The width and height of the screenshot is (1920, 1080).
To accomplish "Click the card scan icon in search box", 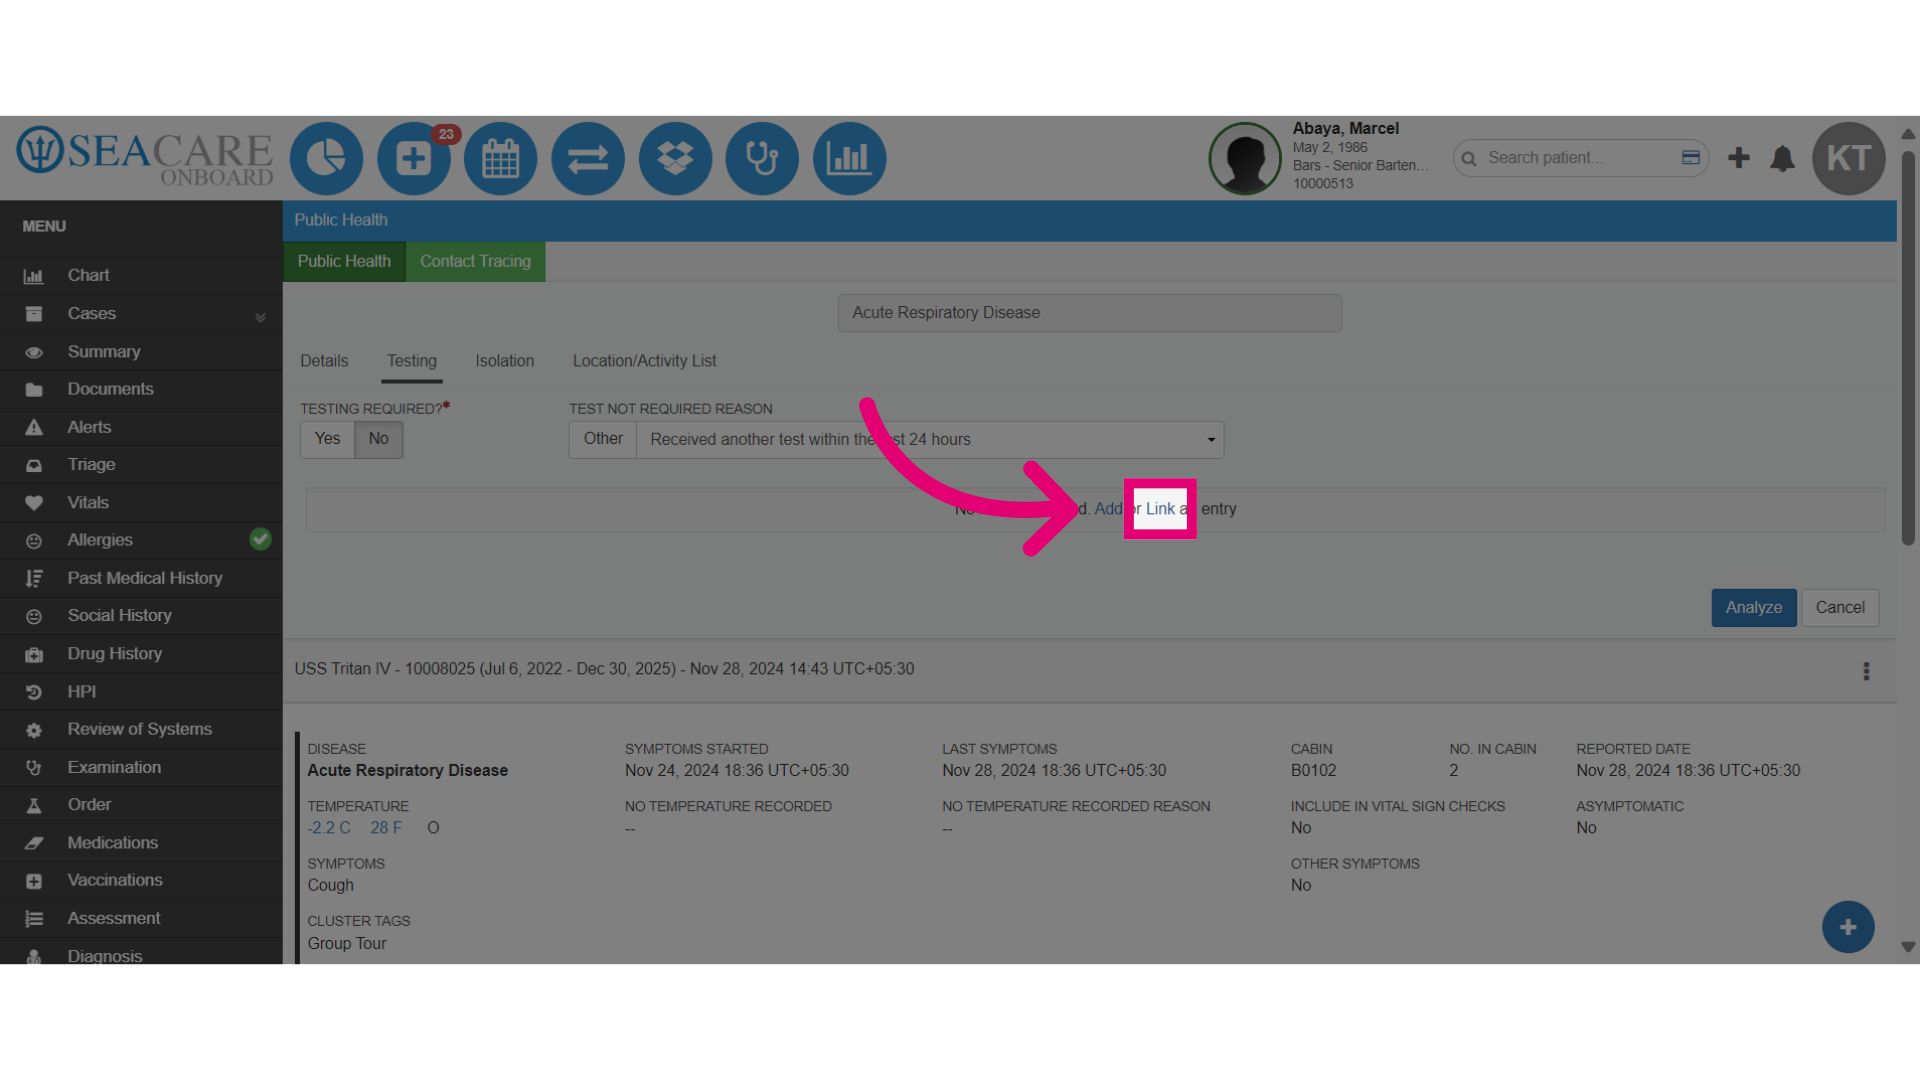I will coord(1691,157).
